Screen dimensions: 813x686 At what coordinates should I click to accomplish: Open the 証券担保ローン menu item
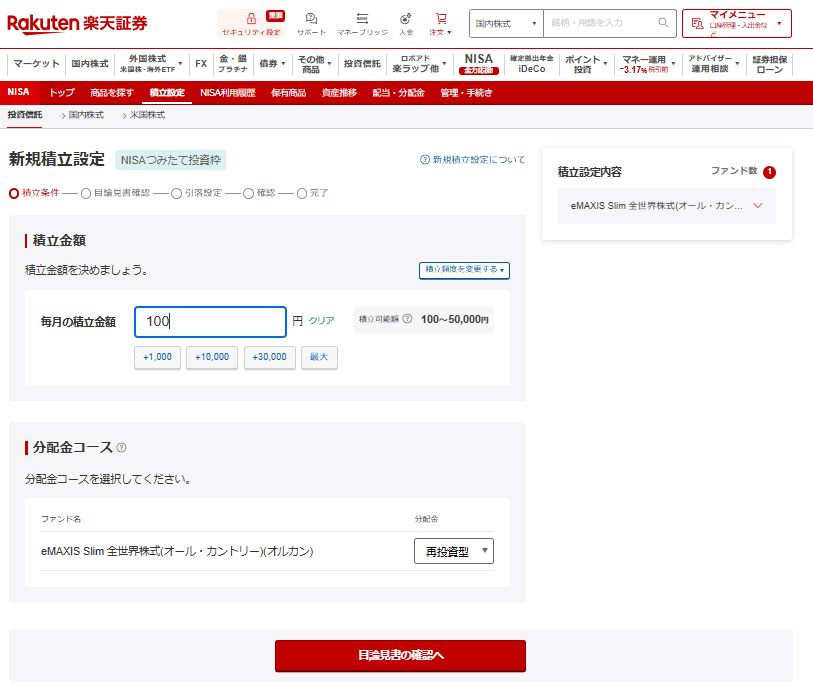coord(769,64)
